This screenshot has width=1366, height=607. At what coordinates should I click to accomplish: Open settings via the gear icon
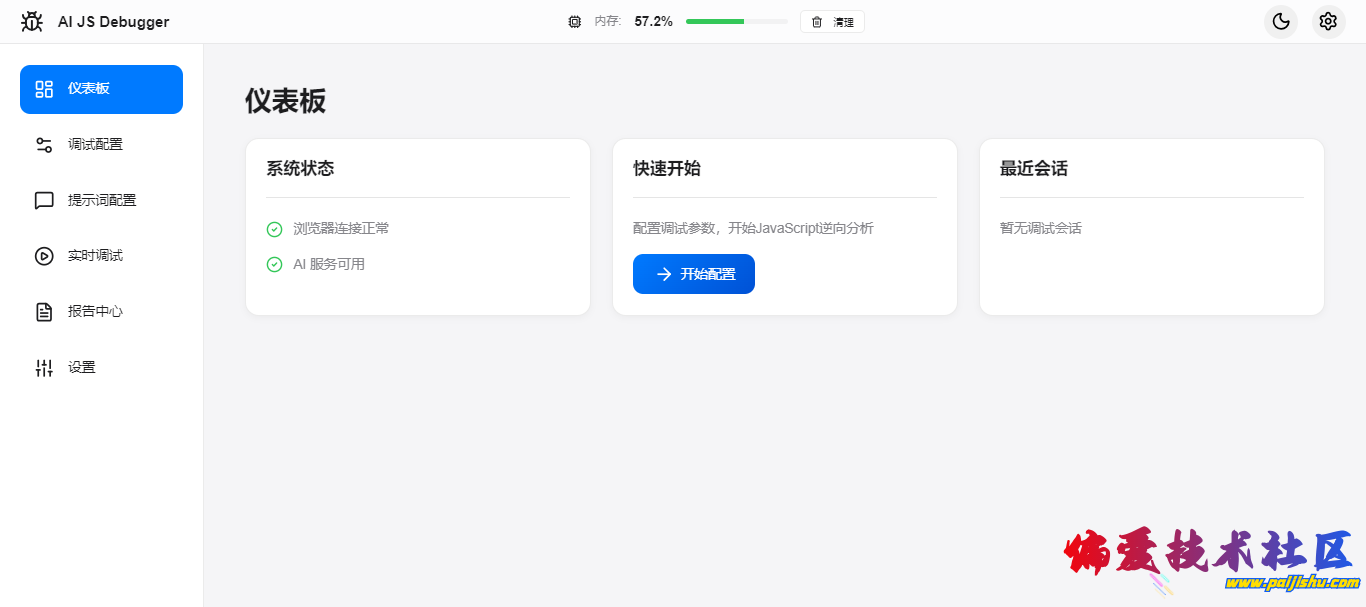tap(1328, 21)
